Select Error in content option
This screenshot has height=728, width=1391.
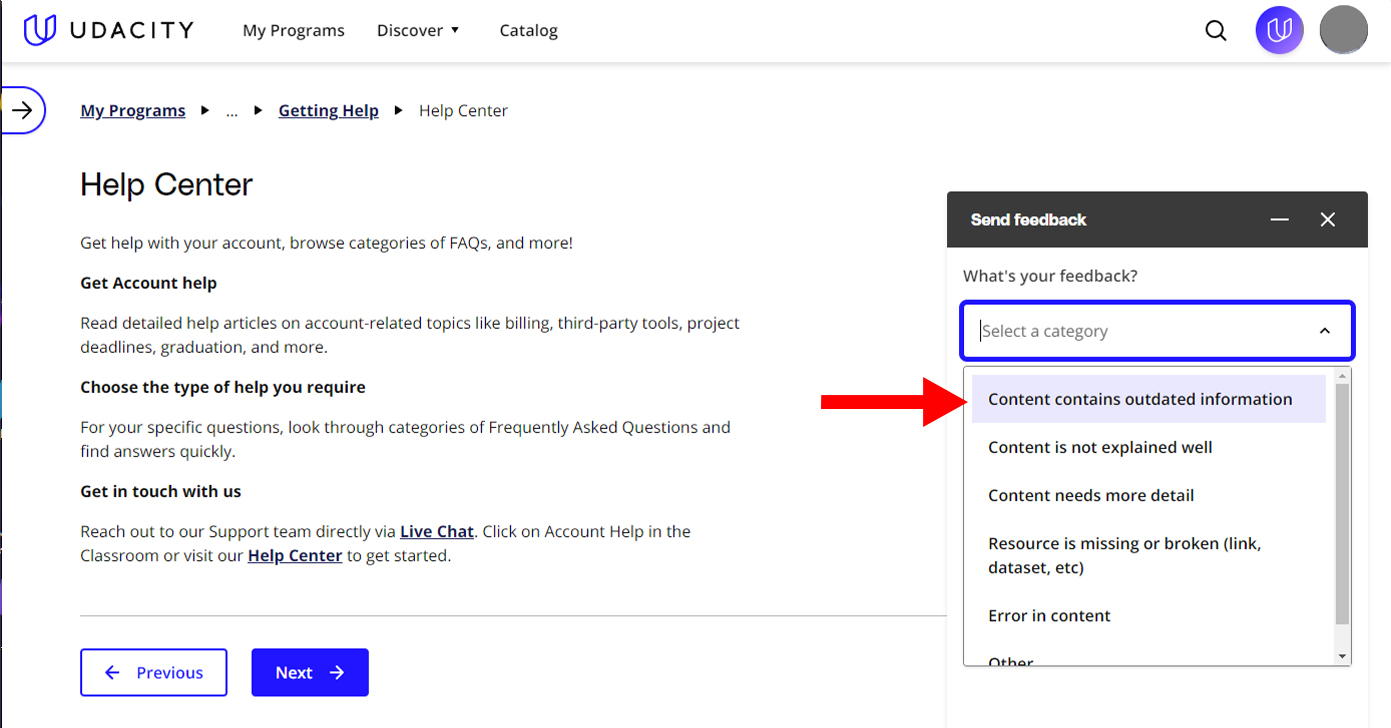(x=1149, y=615)
